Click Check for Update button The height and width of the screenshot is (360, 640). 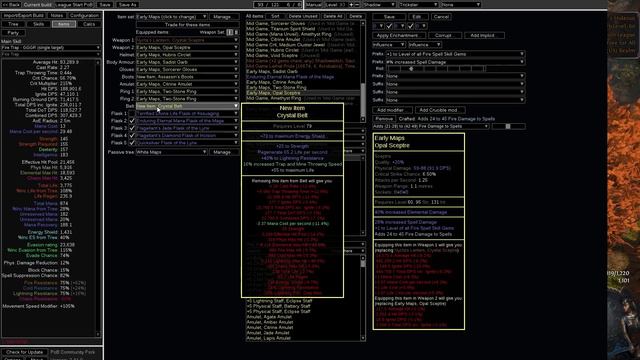coord(24,352)
